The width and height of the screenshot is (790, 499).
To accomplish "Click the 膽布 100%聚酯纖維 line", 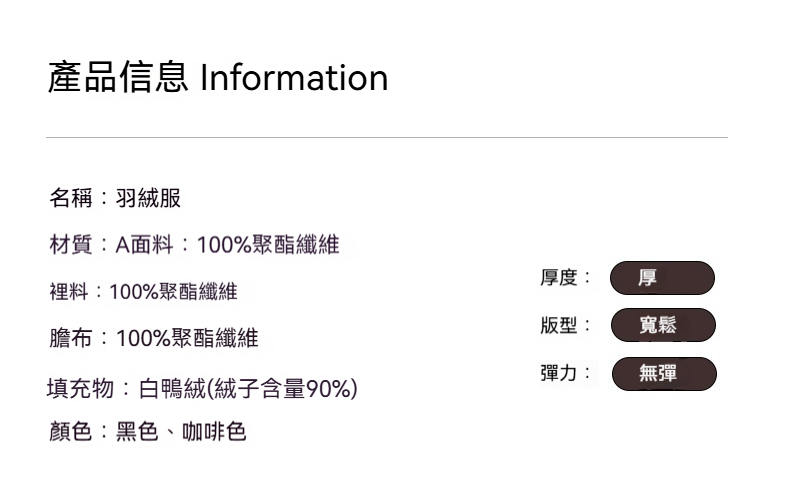I will 153,339.
